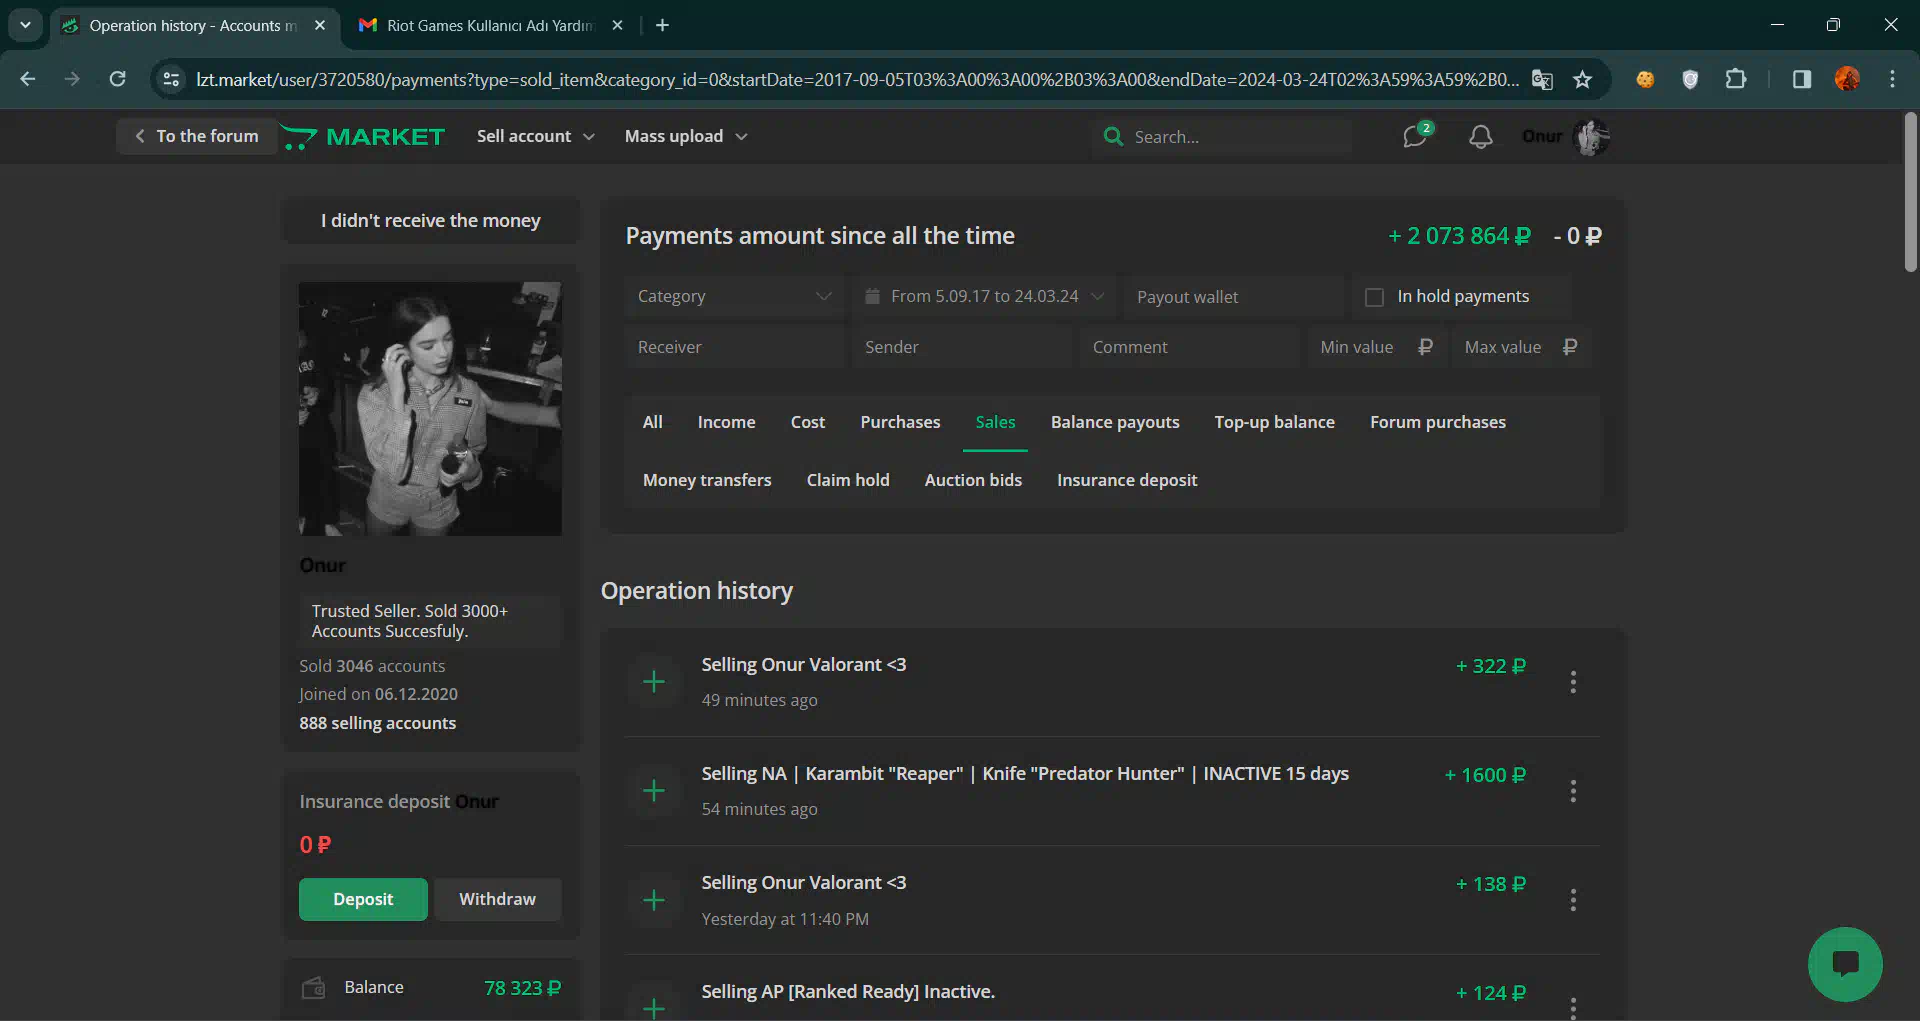Open the messages chat icon with badge
This screenshot has width=1920, height=1021.
click(x=1416, y=135)
